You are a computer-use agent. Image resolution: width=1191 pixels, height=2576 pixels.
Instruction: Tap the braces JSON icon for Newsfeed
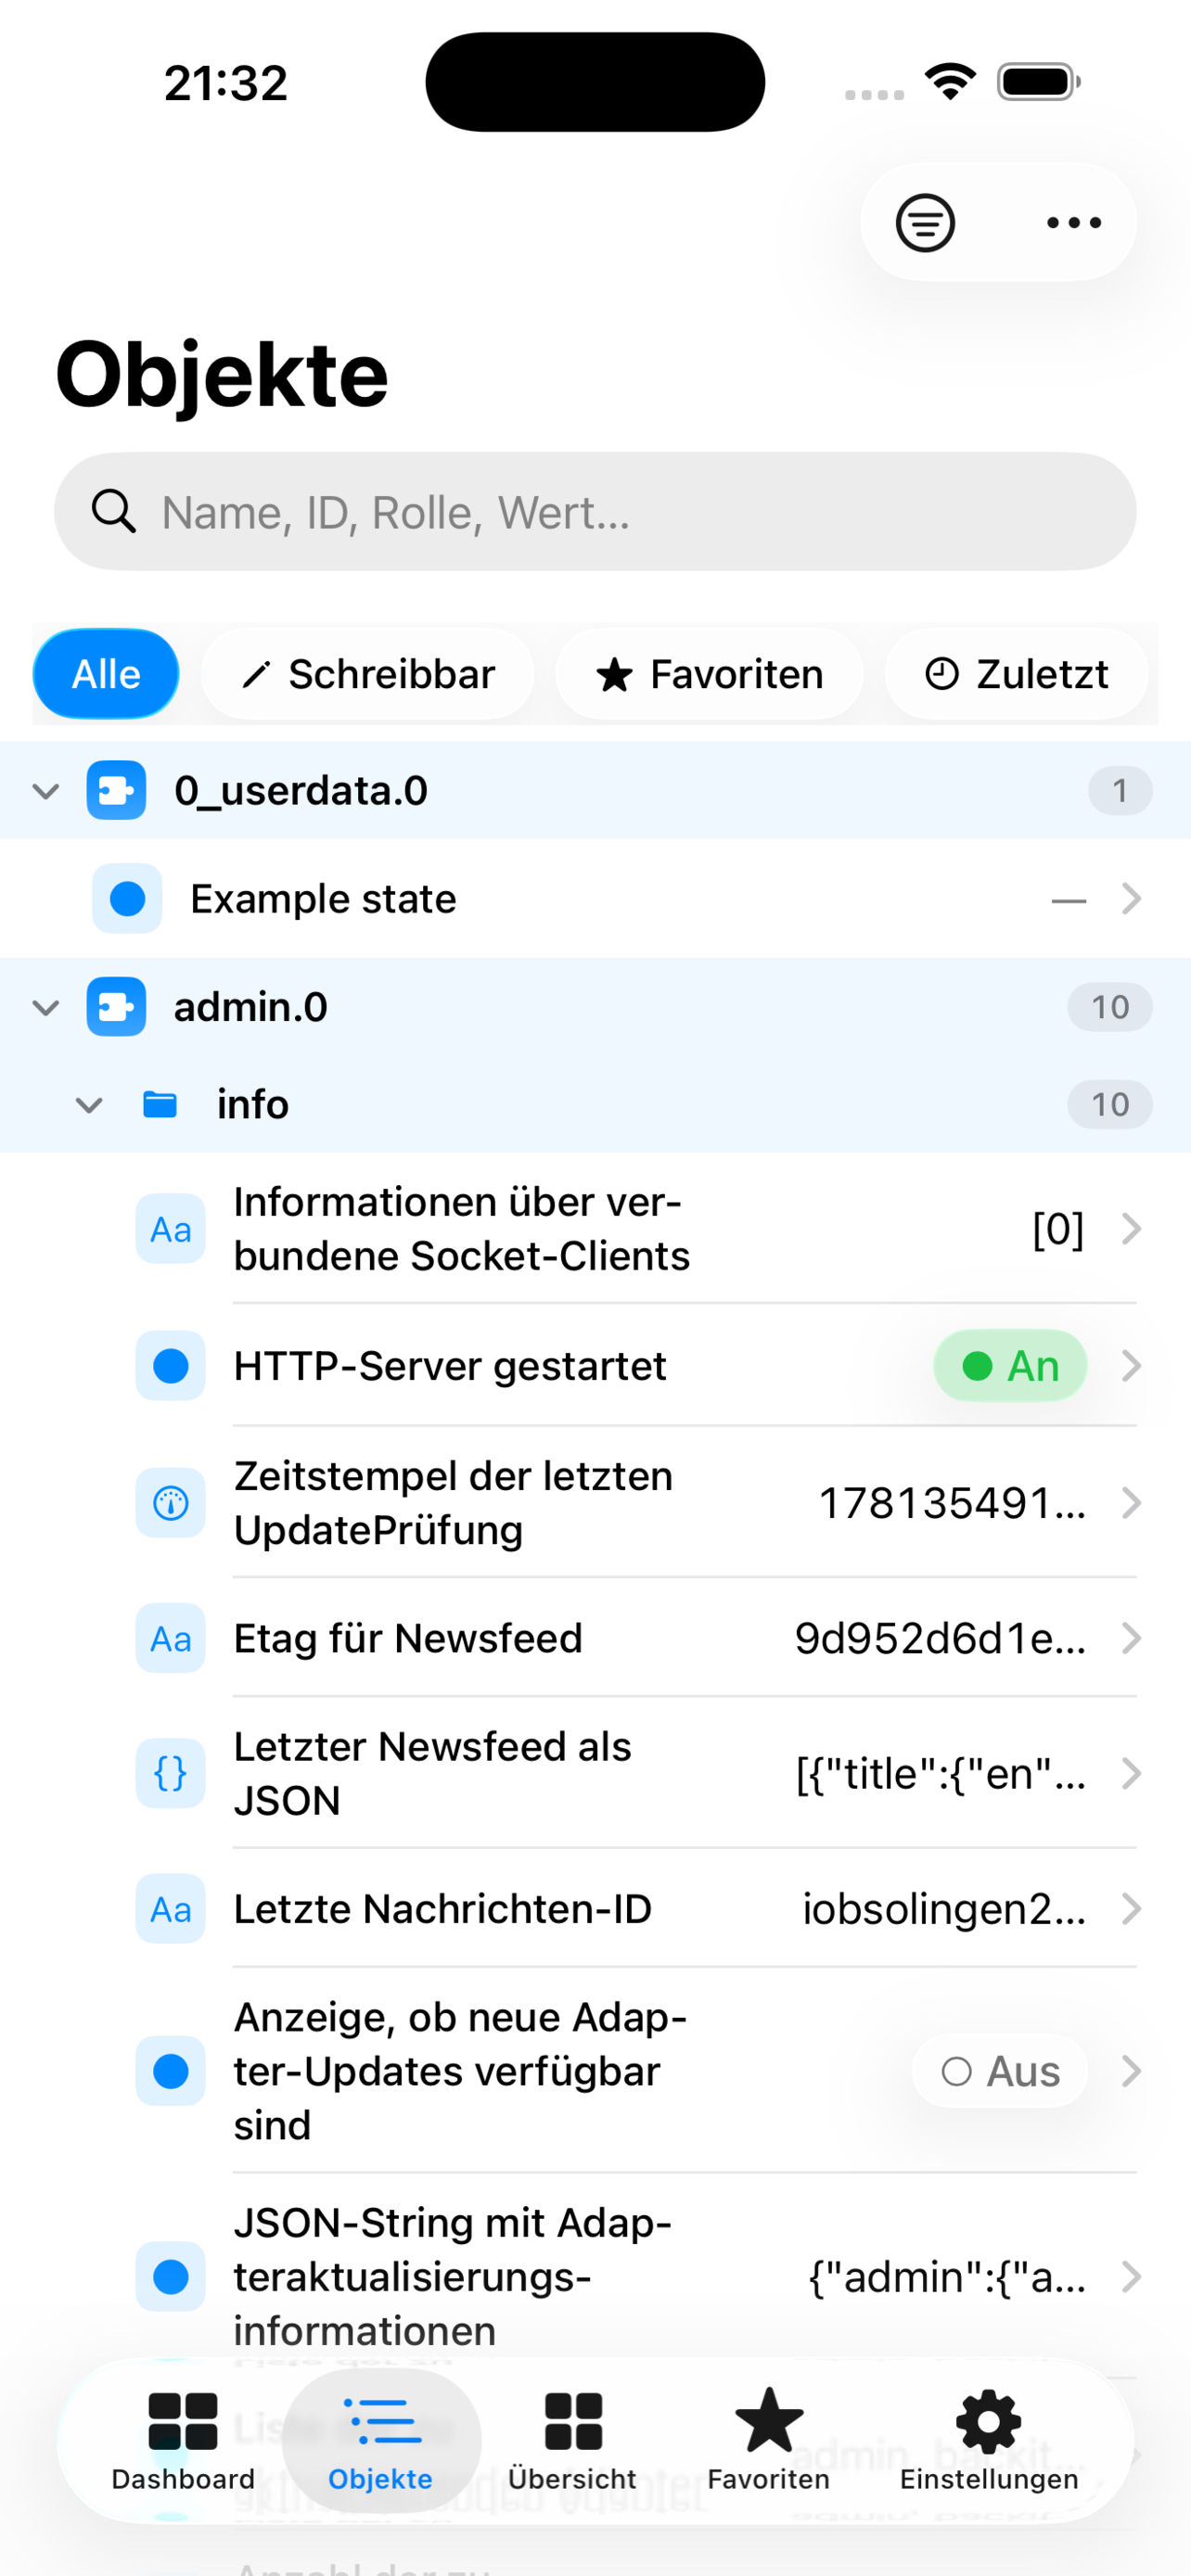(170, 1773)
